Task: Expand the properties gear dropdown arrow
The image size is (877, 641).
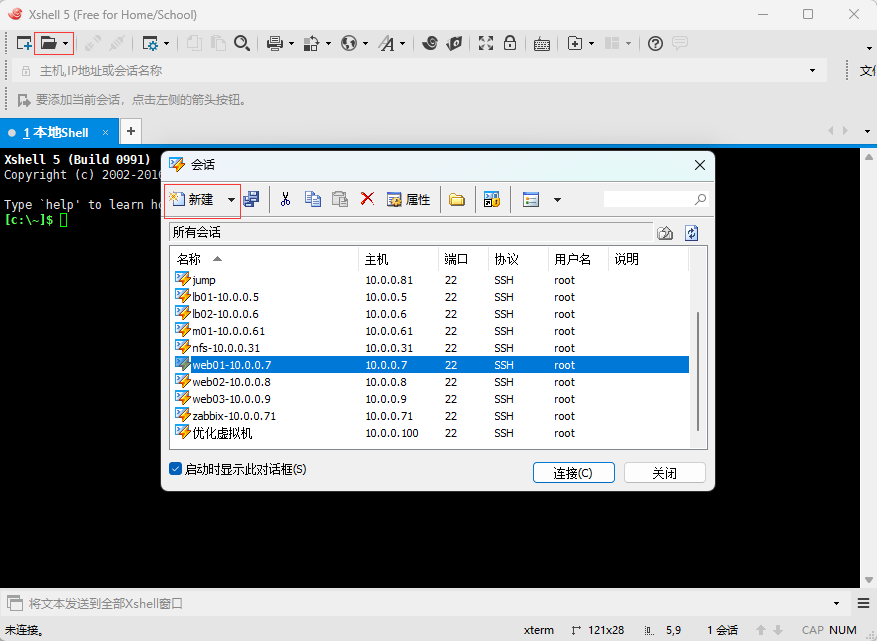Action: click(x=166, y=43)
